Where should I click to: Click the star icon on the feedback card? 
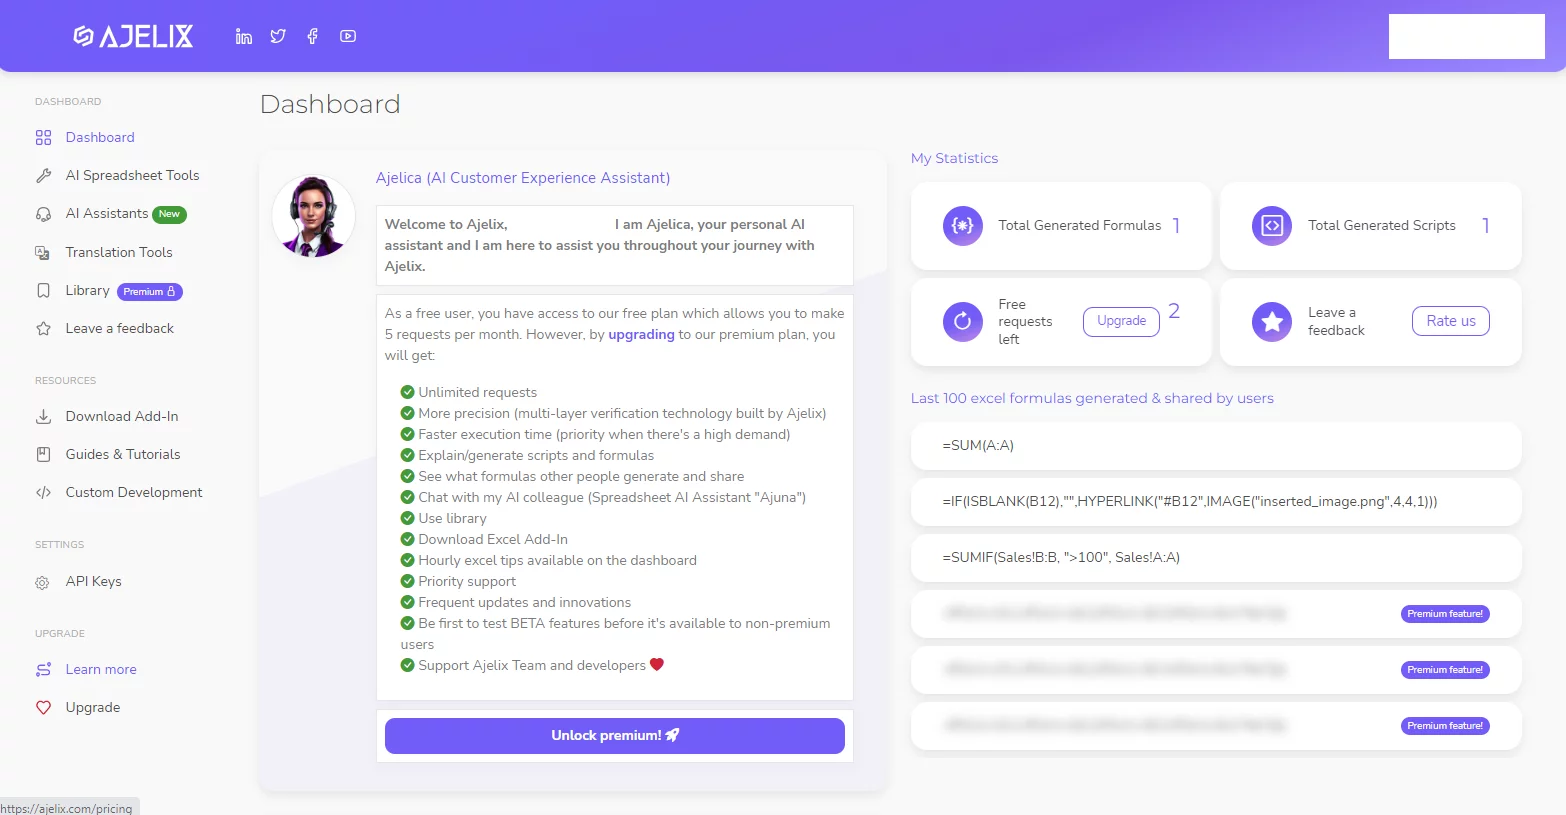1271,322
